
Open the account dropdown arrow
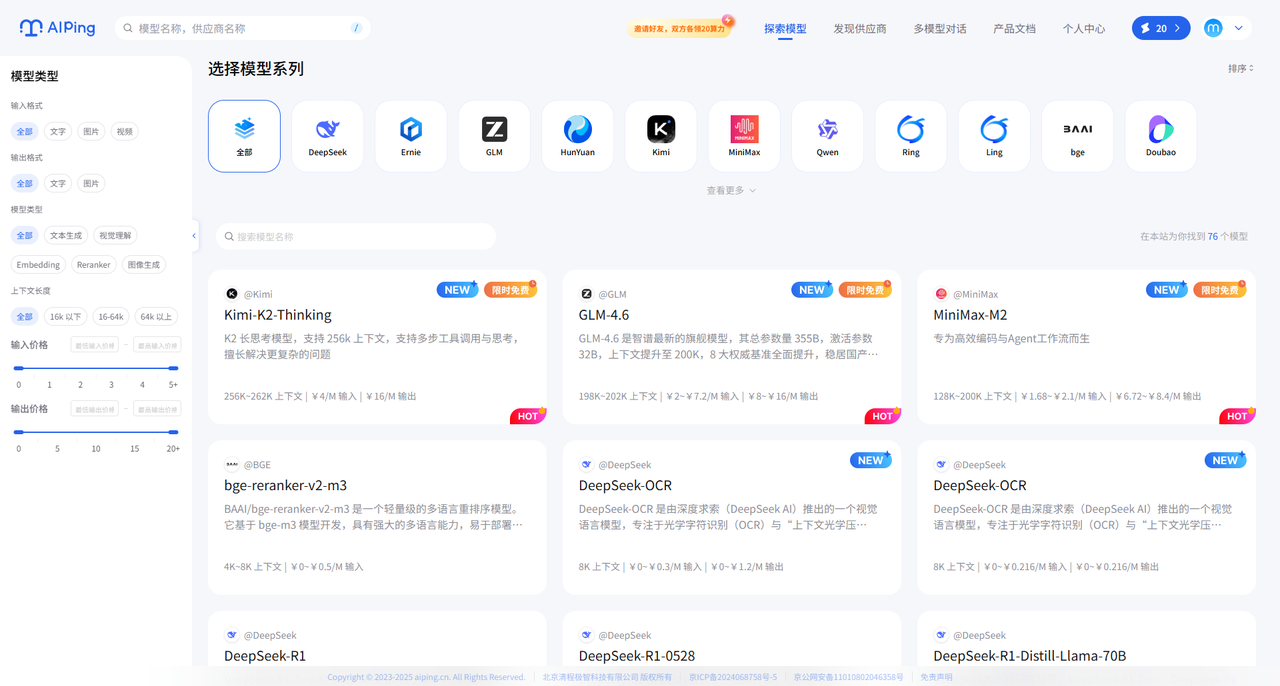pos(1240,28)
